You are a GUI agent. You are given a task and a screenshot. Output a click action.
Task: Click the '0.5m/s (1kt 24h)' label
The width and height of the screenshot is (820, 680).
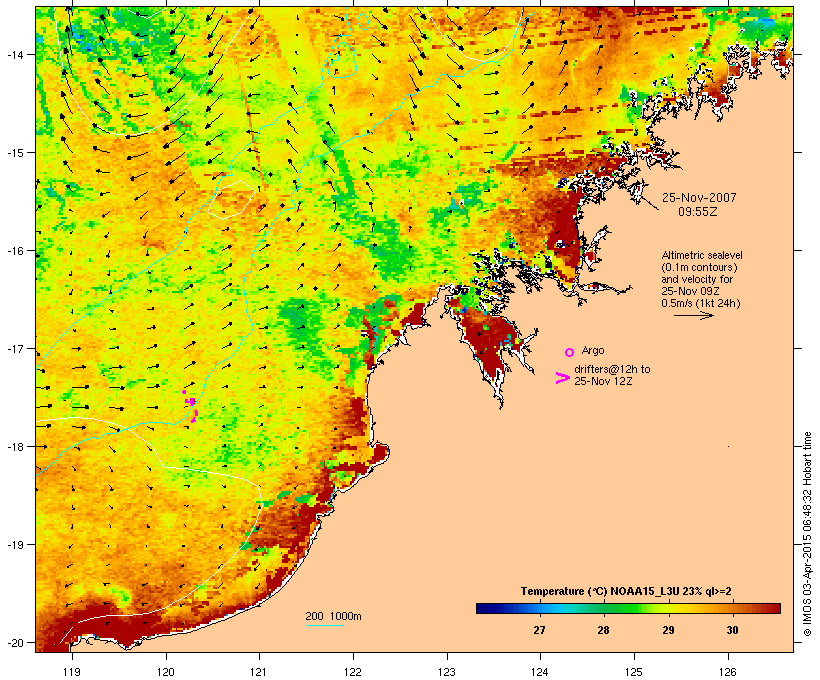coord(701,303)
